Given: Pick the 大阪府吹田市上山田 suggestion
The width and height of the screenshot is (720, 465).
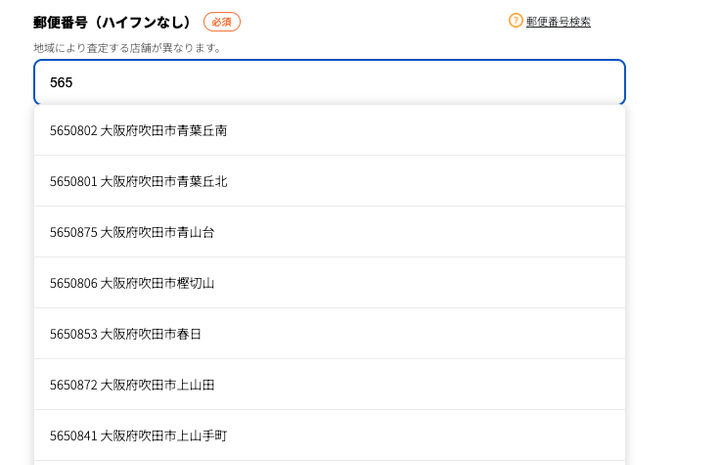Looking at the screenshot, I should (157, 385).
